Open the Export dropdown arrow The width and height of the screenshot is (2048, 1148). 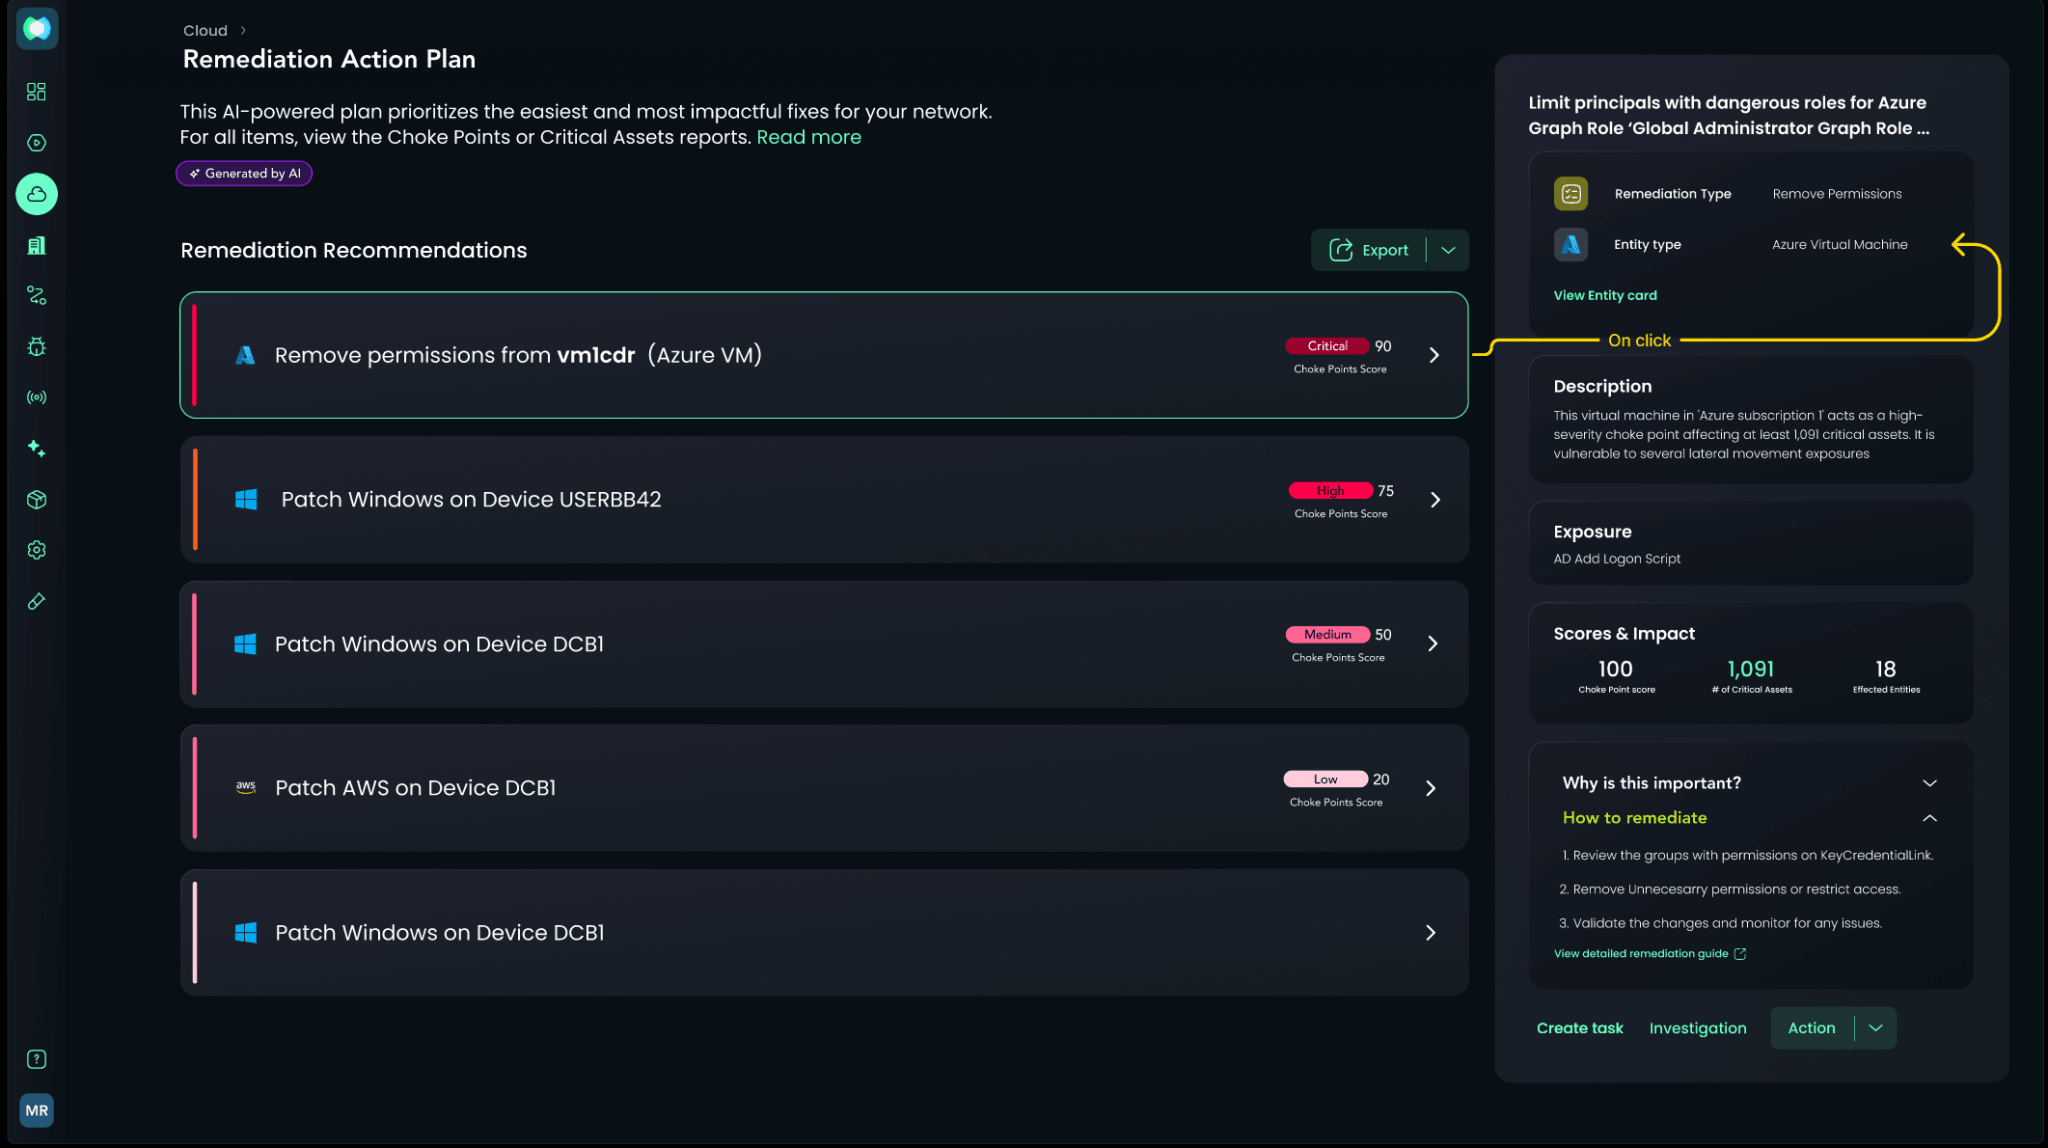[x=1448, y=250]
